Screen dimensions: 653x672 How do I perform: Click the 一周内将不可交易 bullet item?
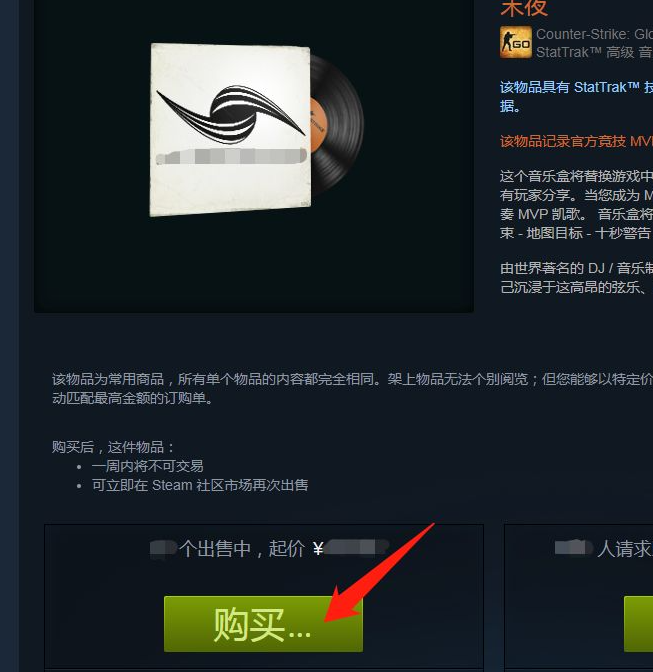coord(147,466)
